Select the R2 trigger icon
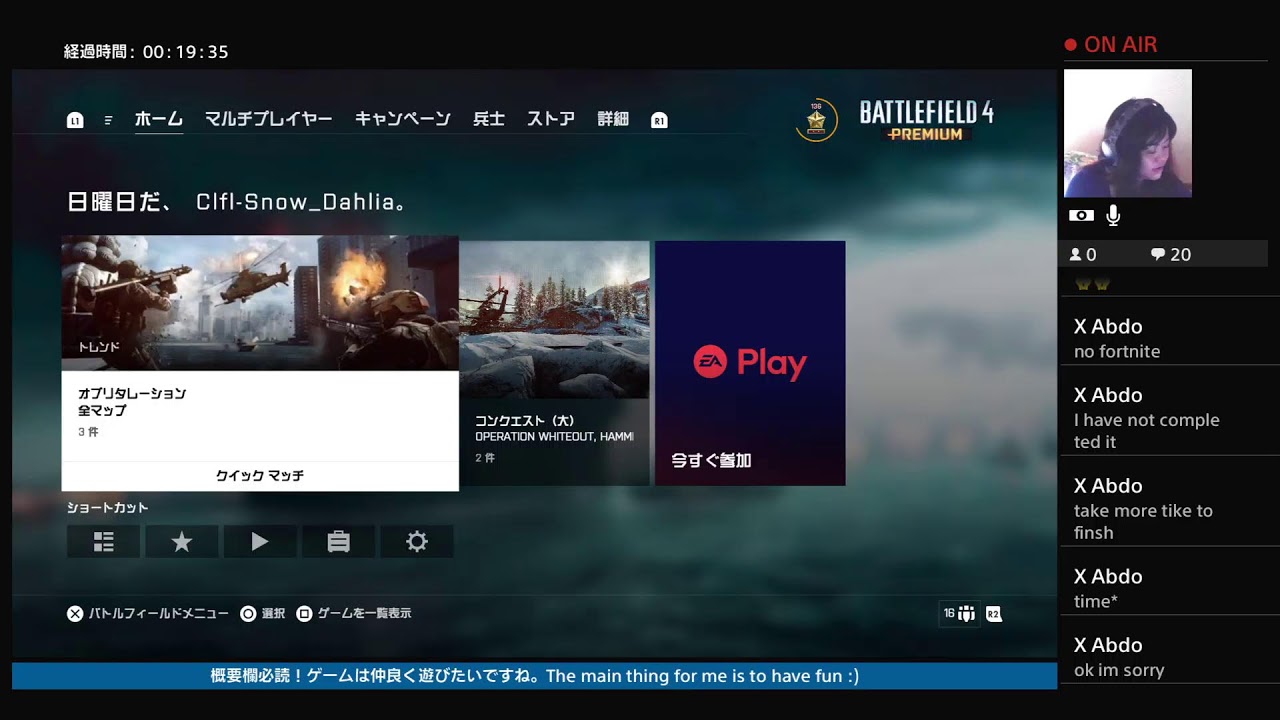Screen dimensions: 1280x720 coord(993,613)
